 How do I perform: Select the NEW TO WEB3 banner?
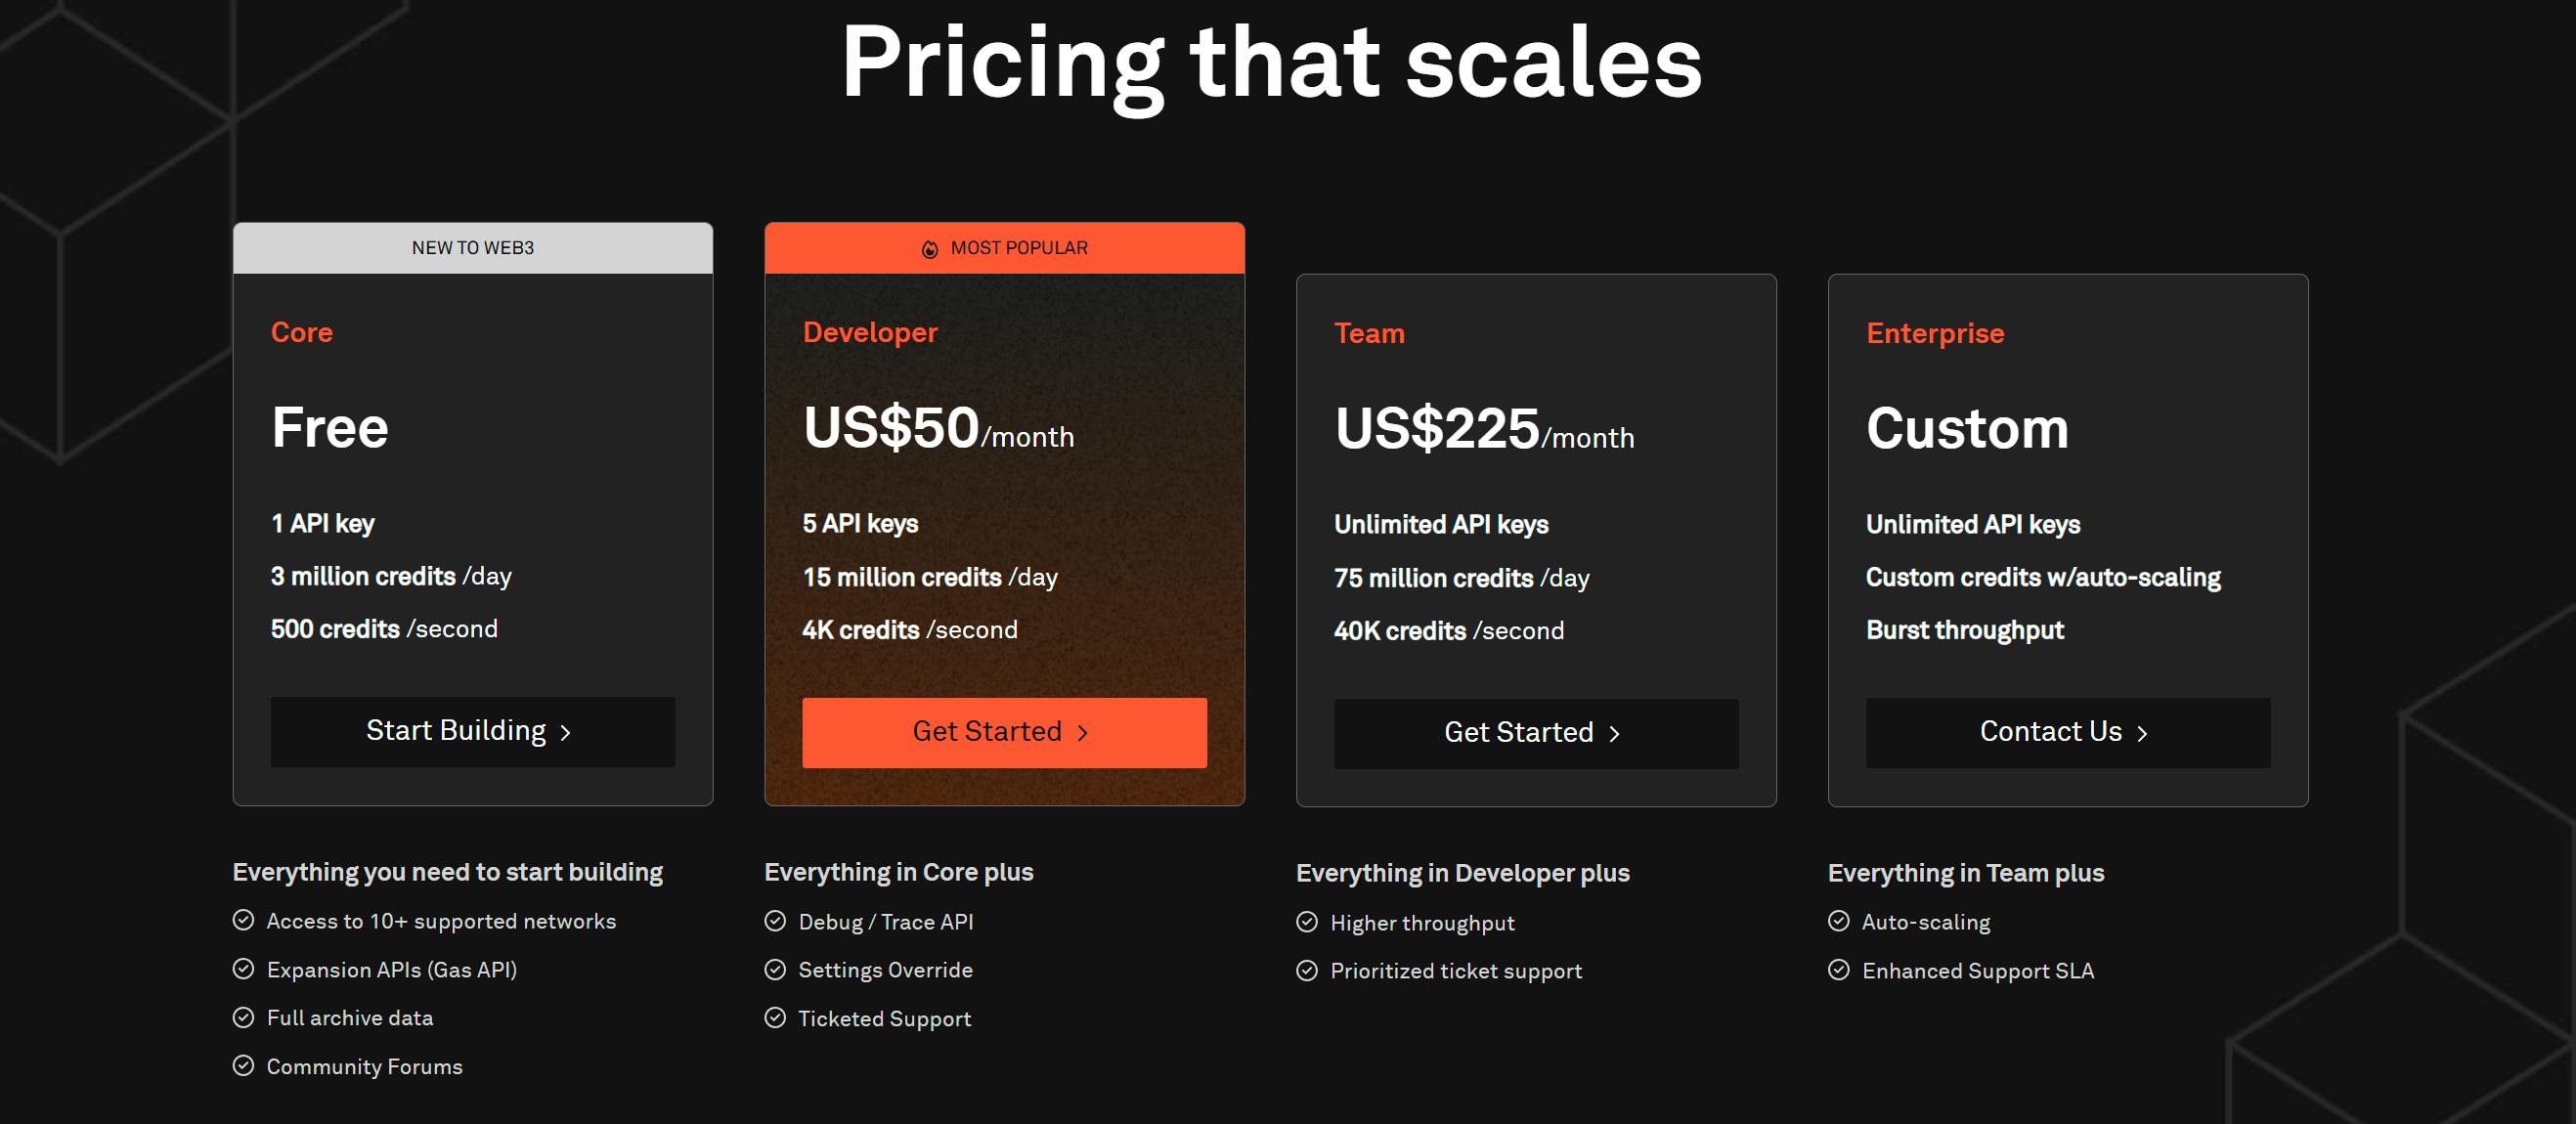pyautogui.click(x=471, y=247)
